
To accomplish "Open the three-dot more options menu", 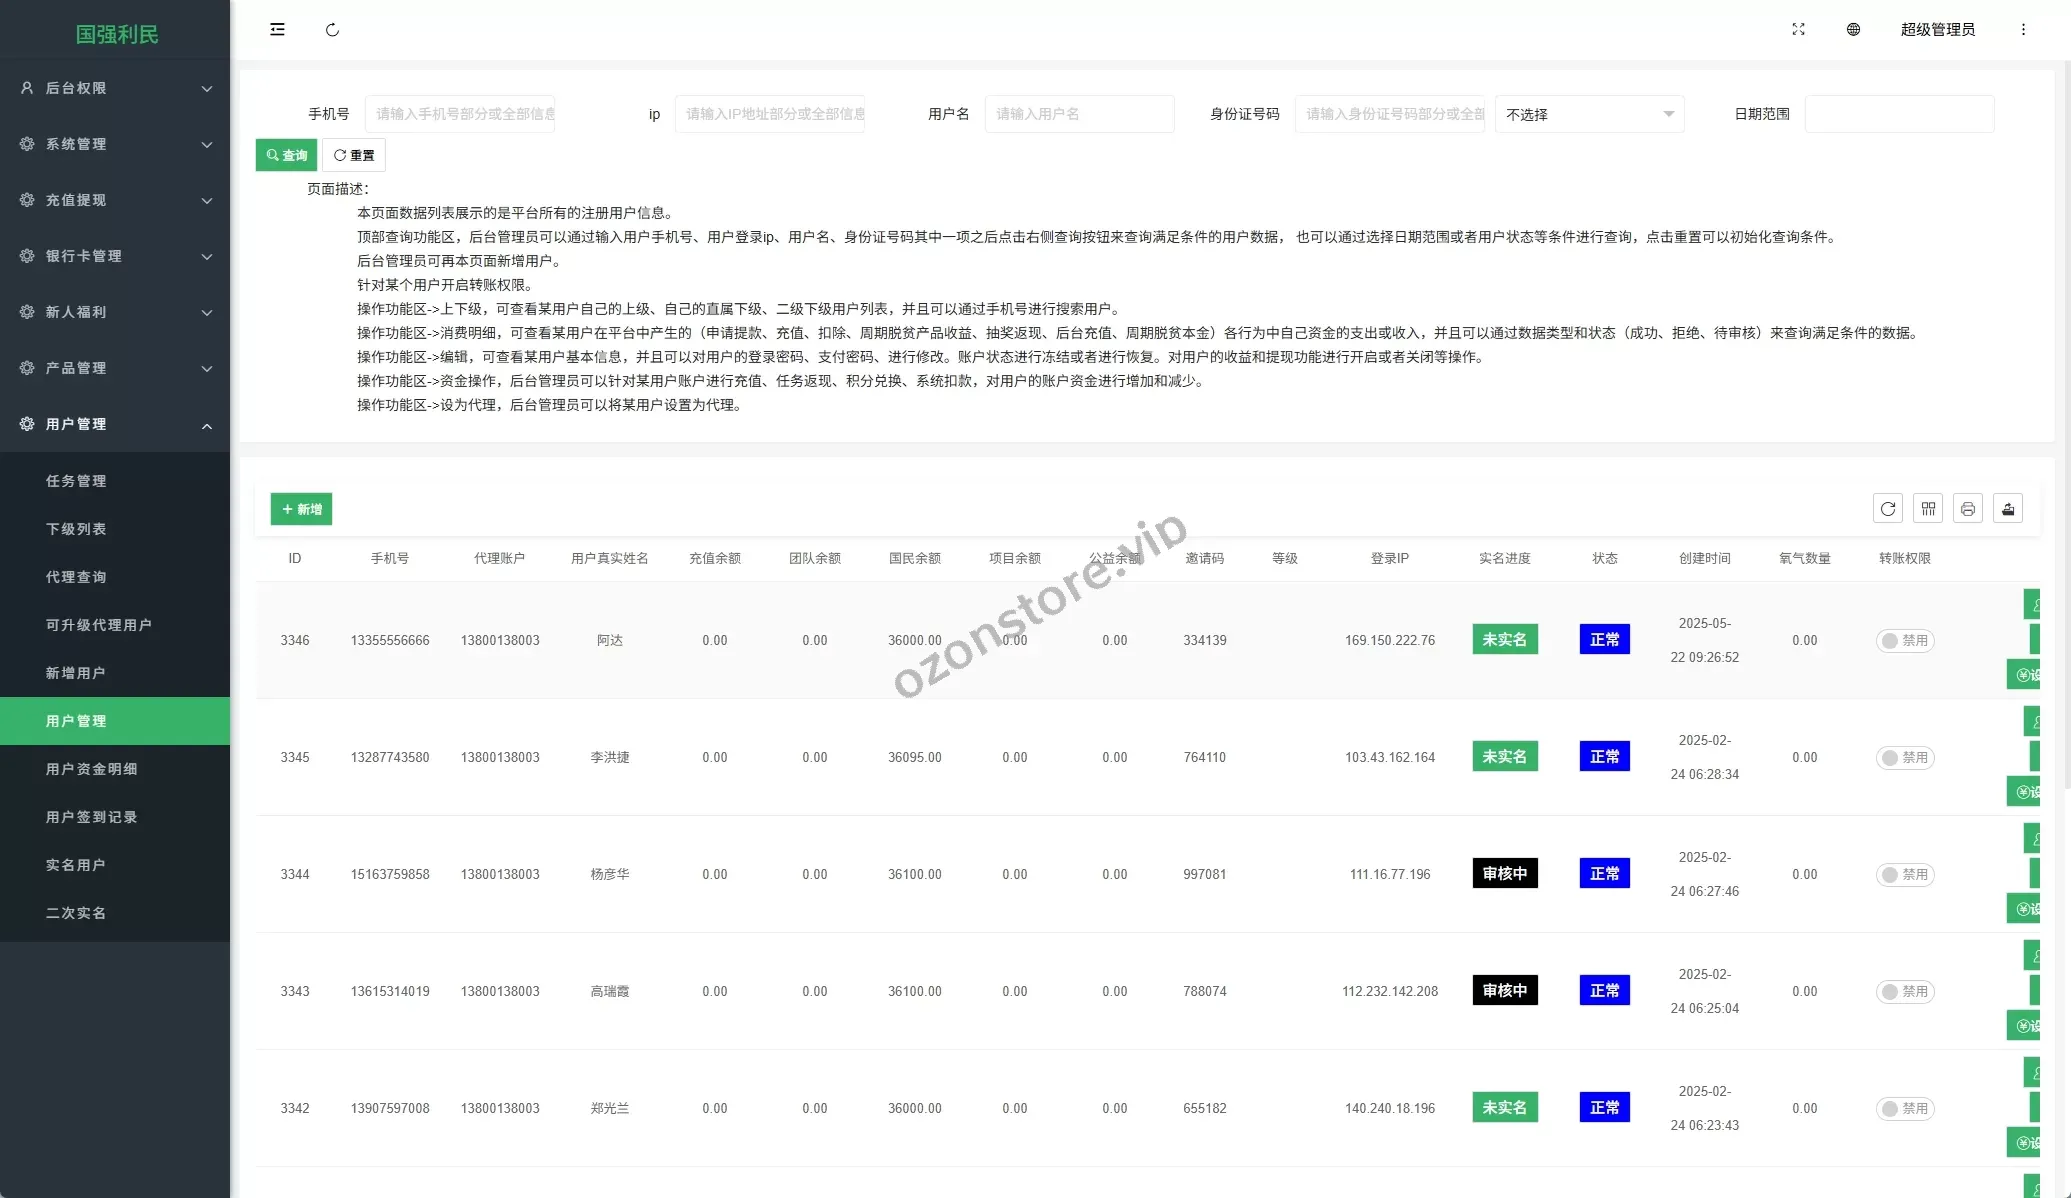I will click(2023, 30).
